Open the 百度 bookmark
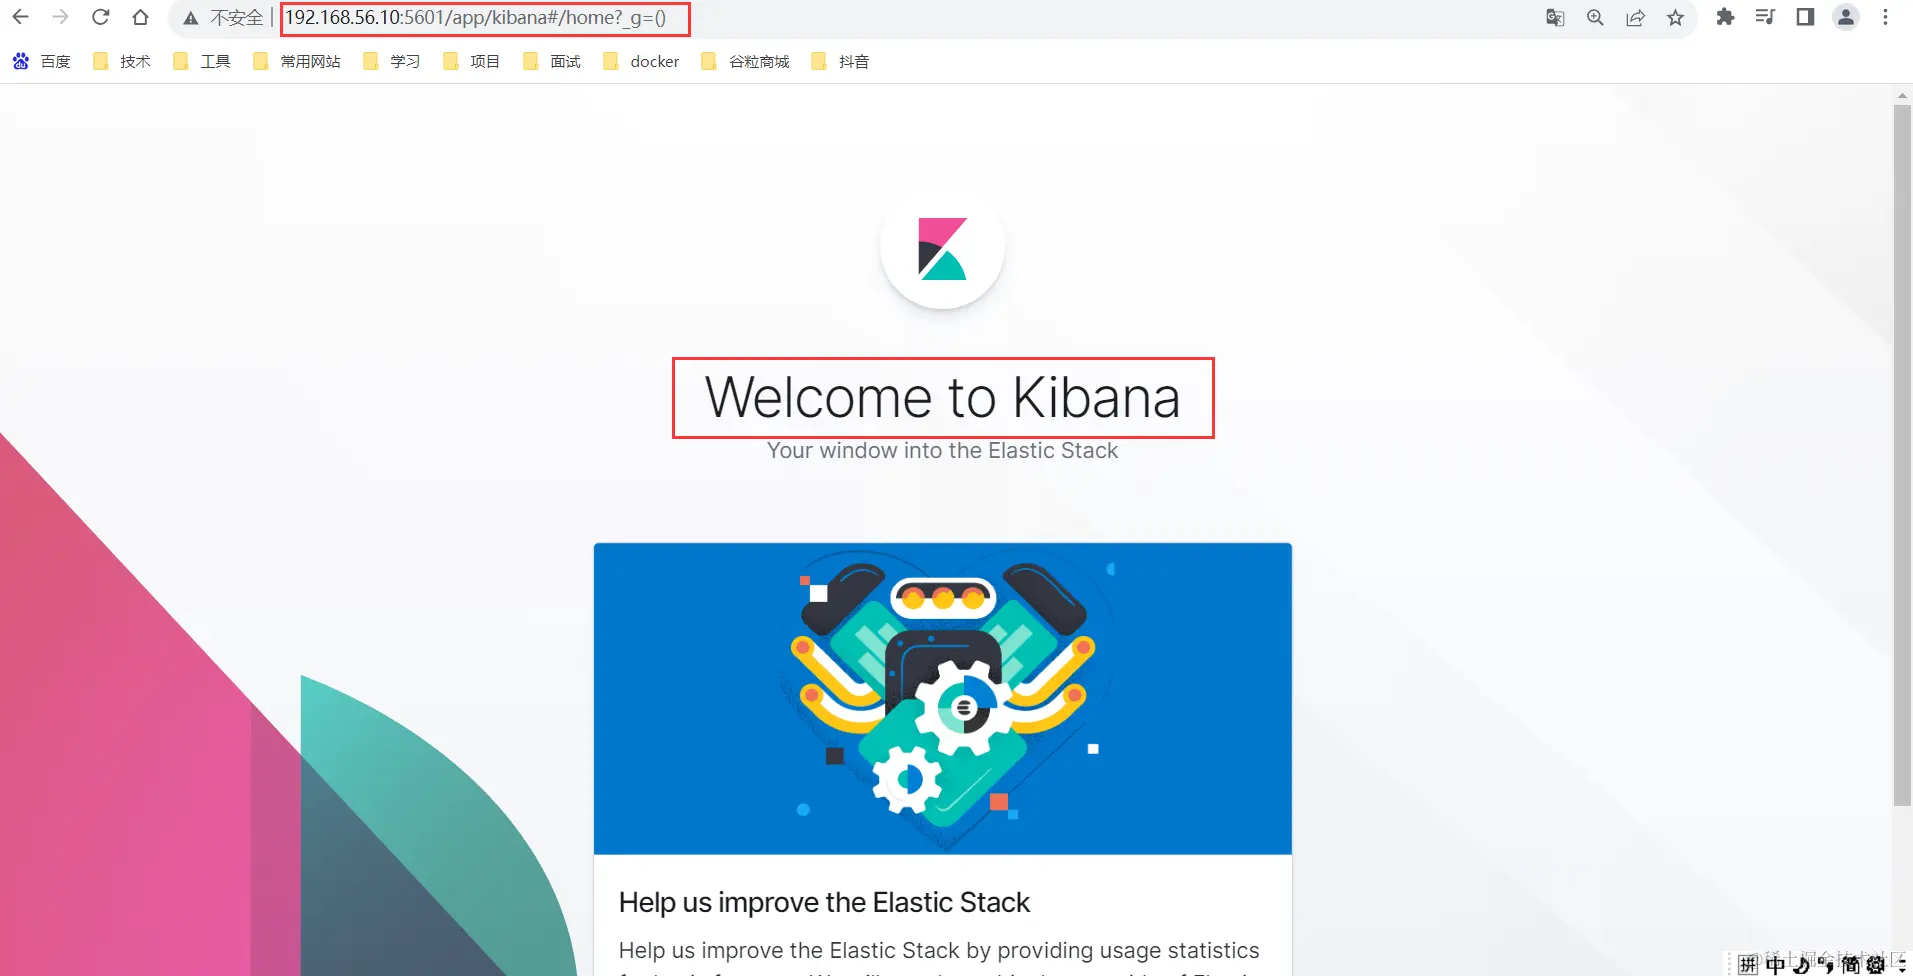This screenshot has width=1913, height=976. (x=42, y=62)
